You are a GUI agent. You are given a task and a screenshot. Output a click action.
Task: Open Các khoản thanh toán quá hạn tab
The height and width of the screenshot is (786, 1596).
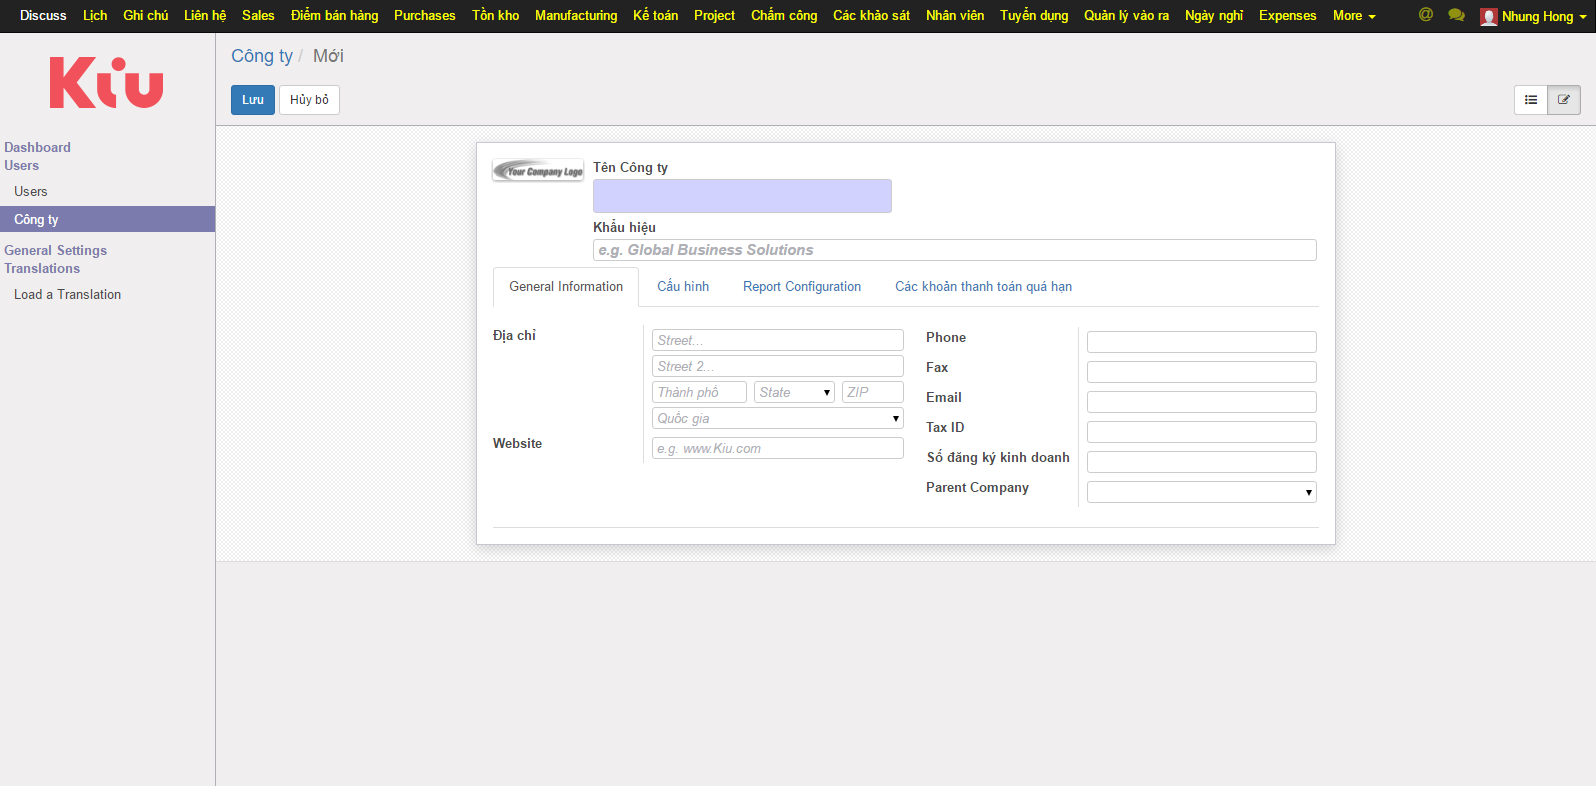(x=983, y=286)
